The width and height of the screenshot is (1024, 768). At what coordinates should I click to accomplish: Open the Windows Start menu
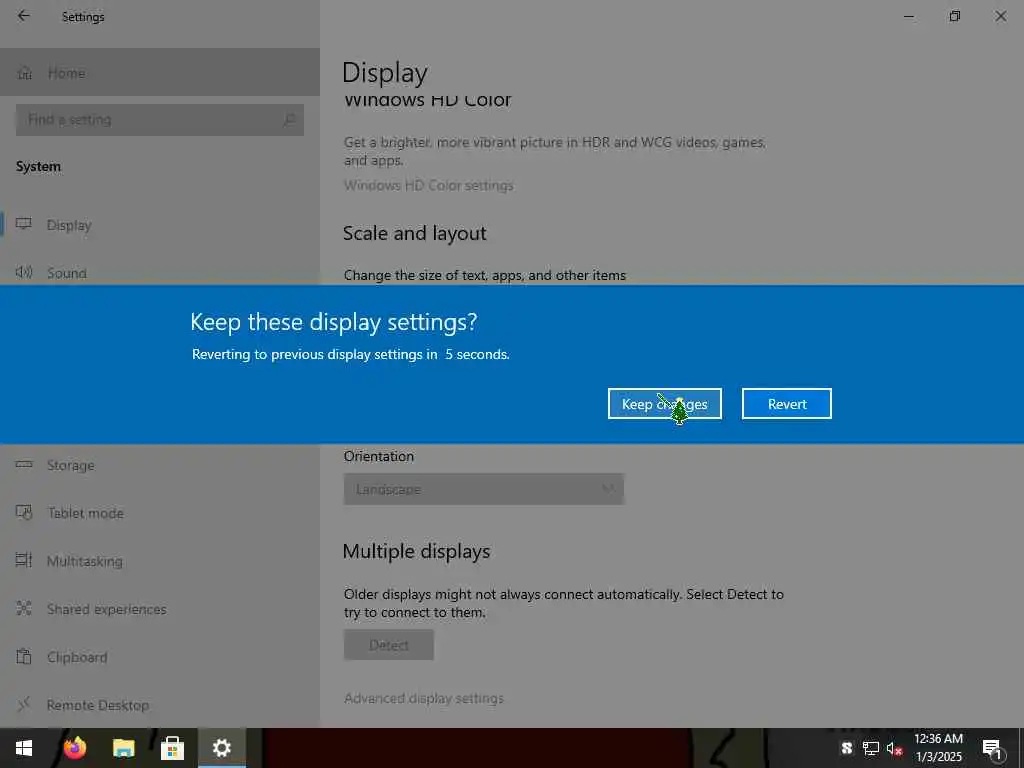(x=24, y=748)
